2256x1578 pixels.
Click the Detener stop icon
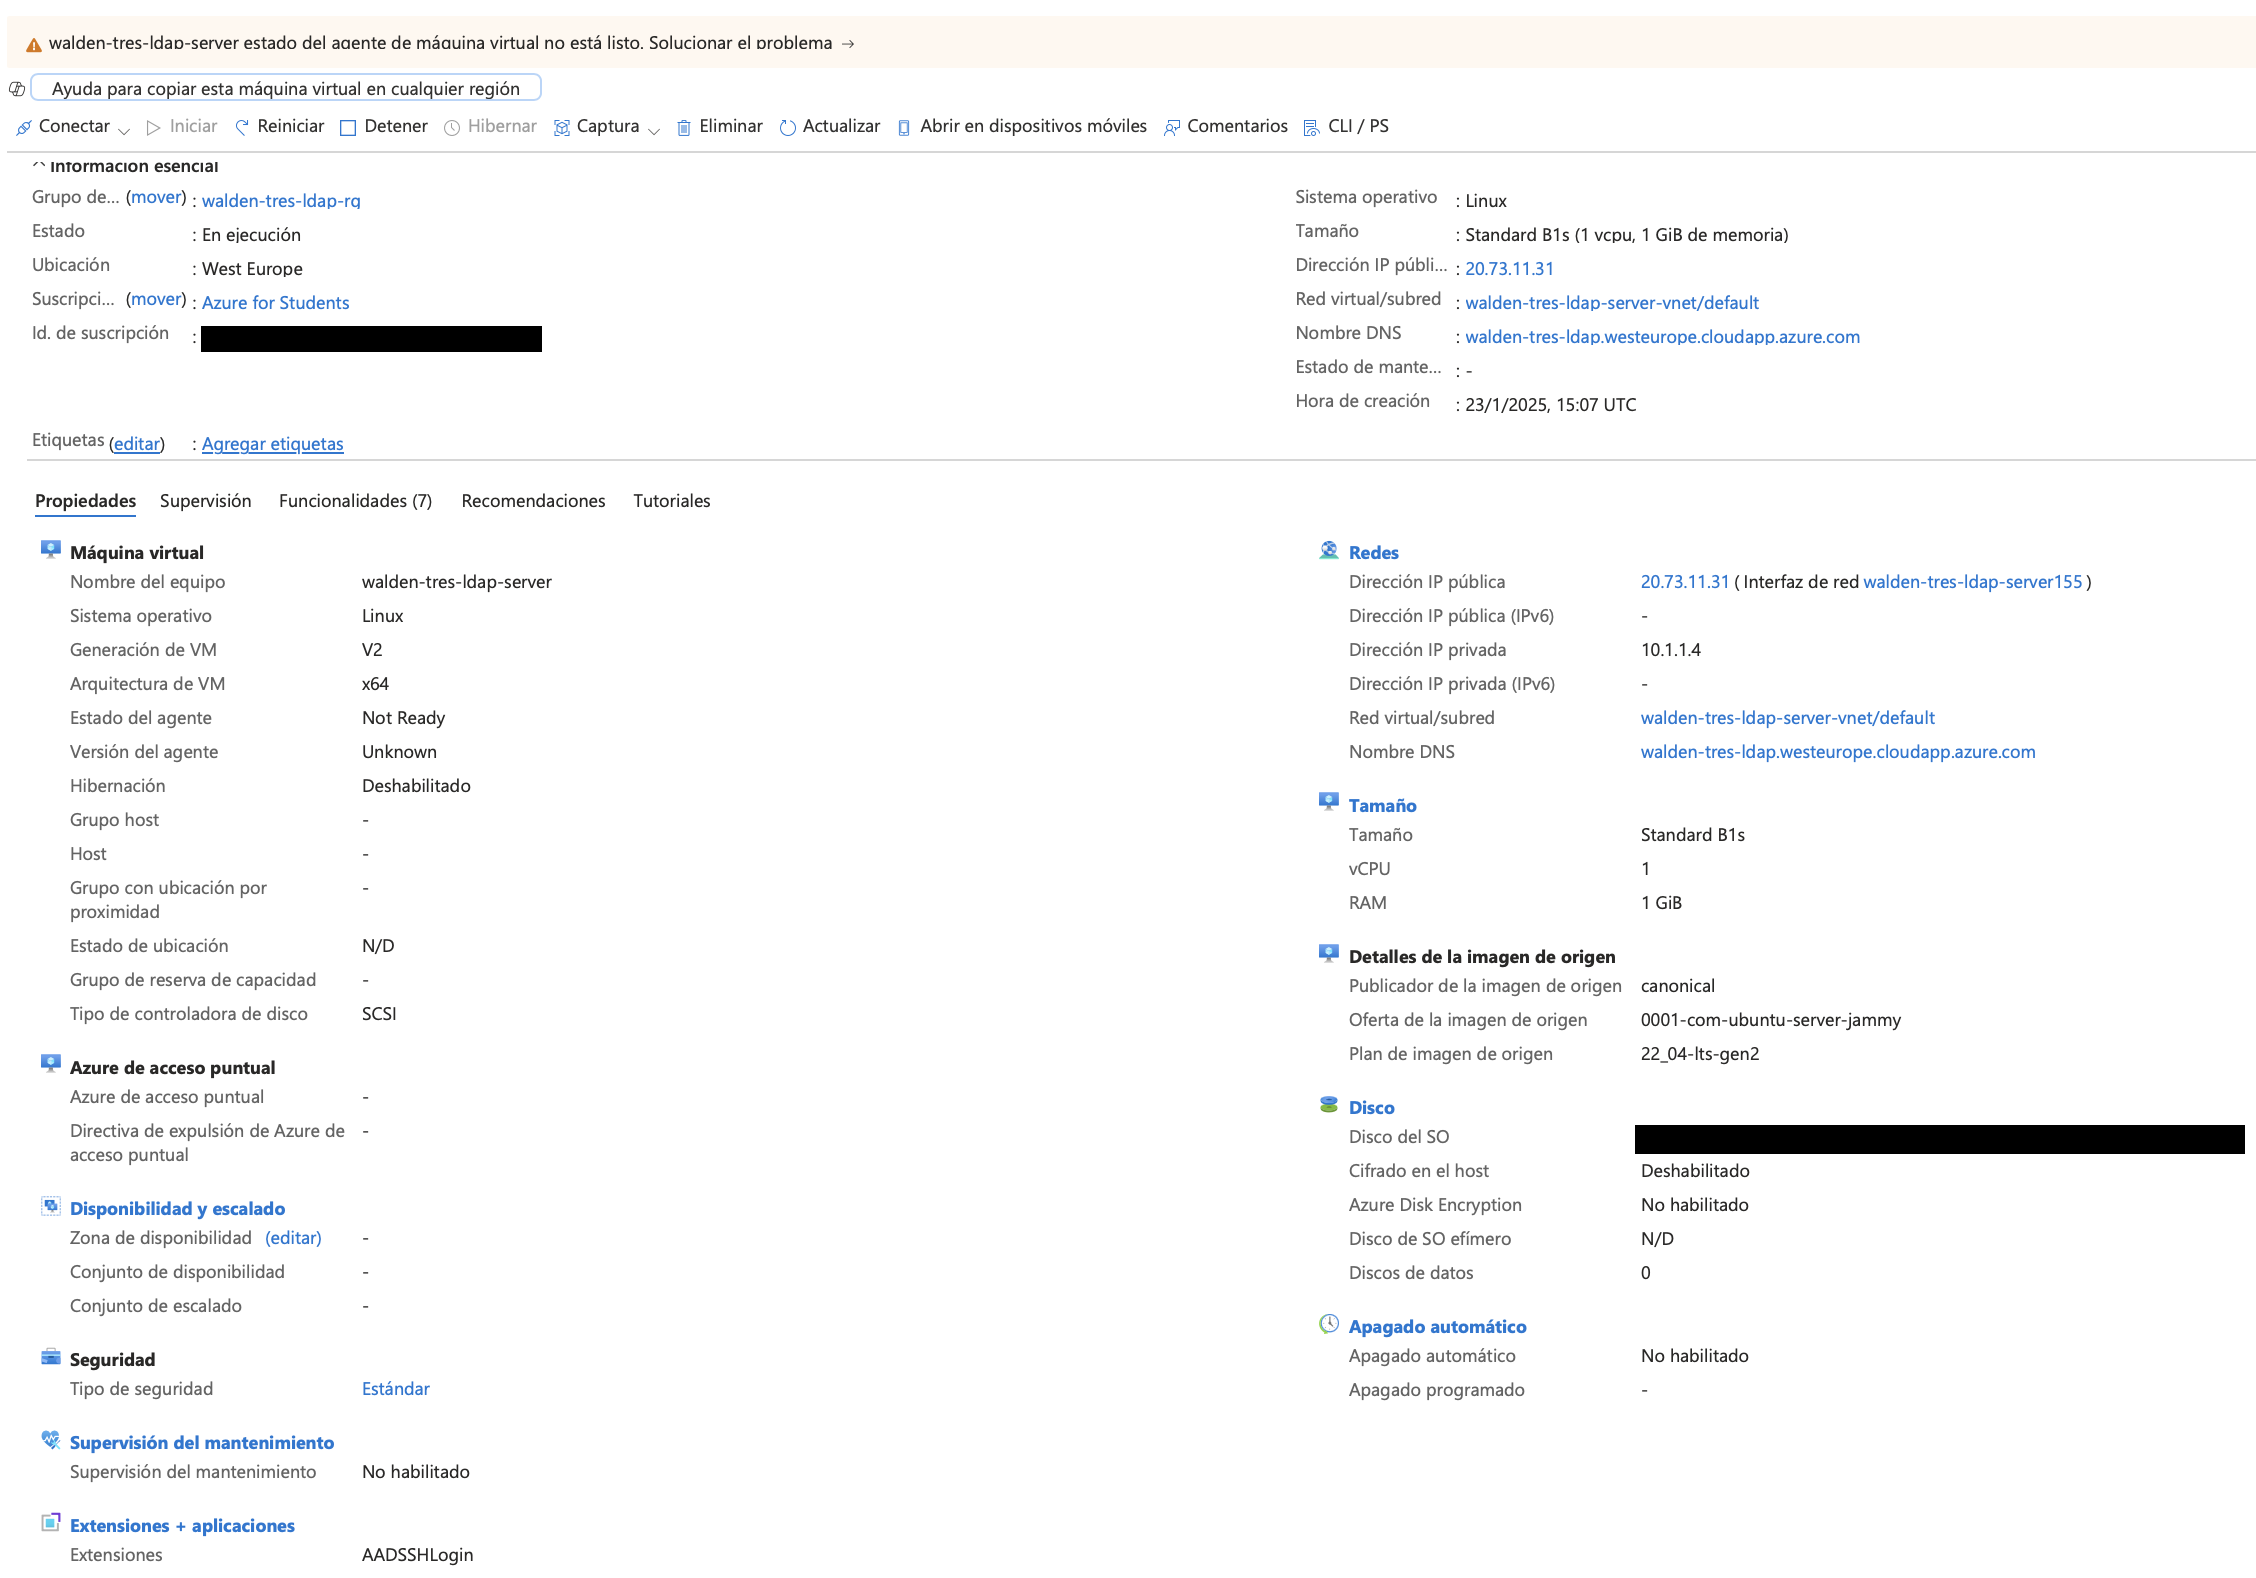348,127
